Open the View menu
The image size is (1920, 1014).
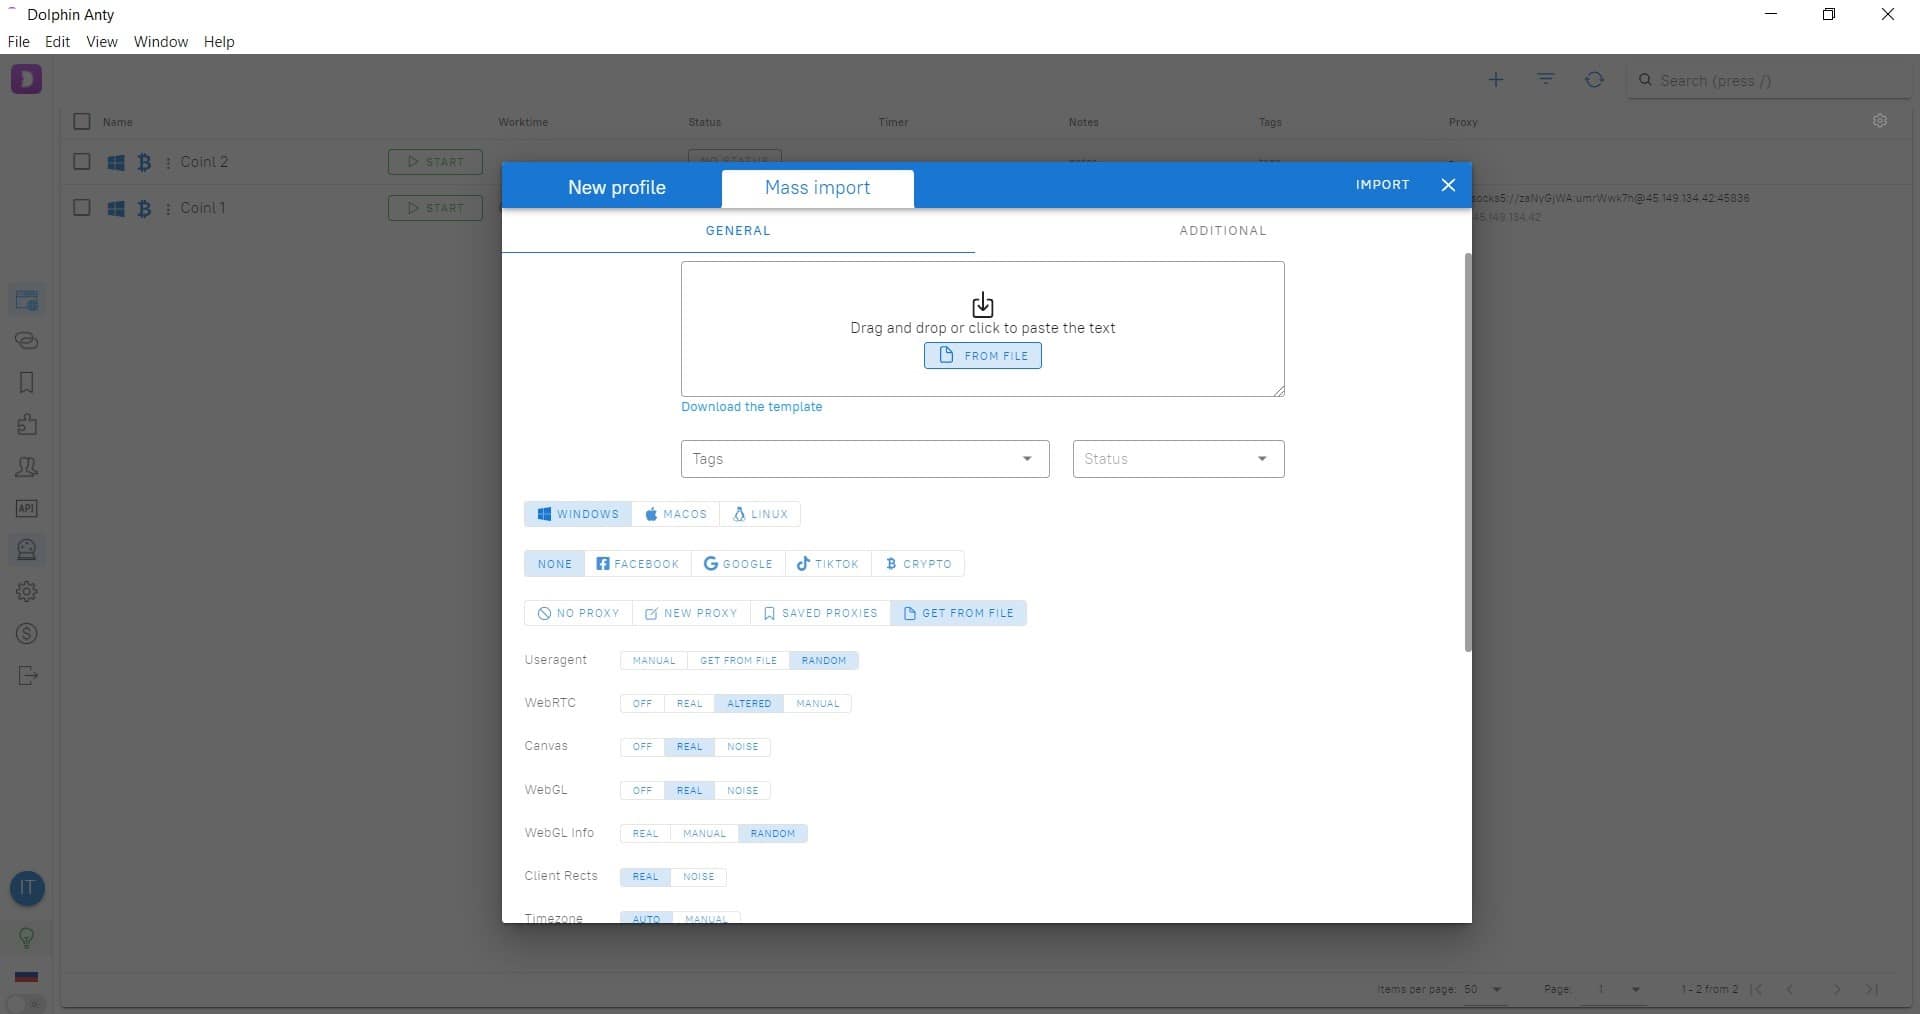click(101, 42)
